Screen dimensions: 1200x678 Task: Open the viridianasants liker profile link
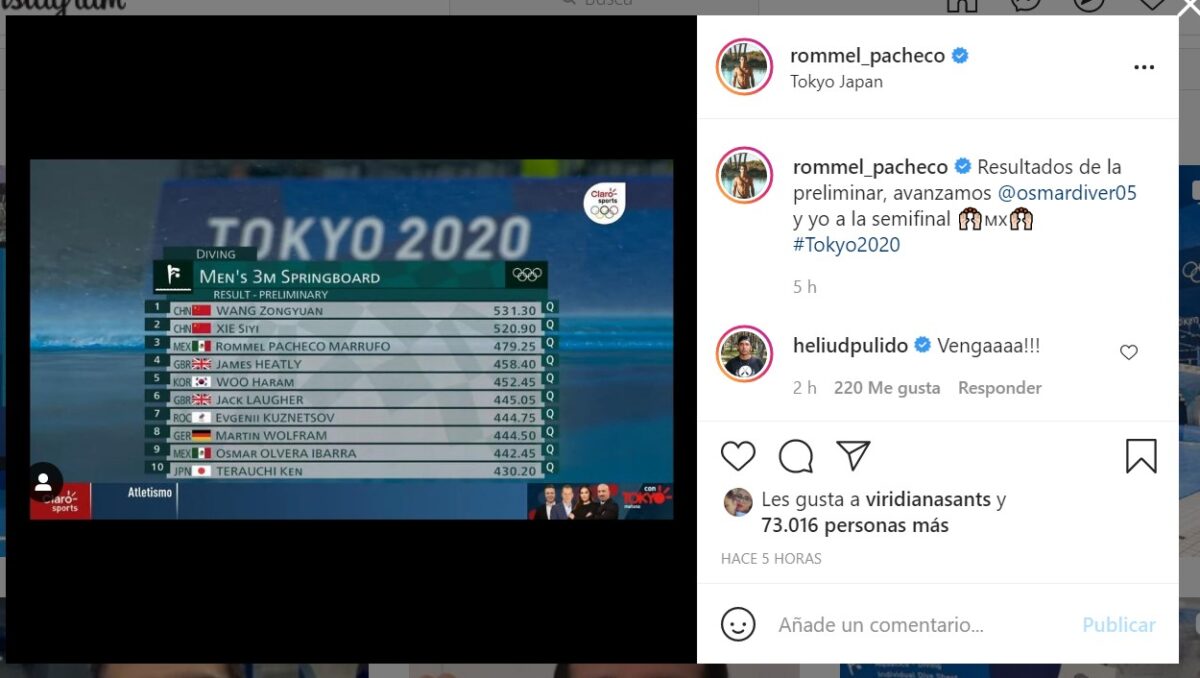click(x=927, y=499)
